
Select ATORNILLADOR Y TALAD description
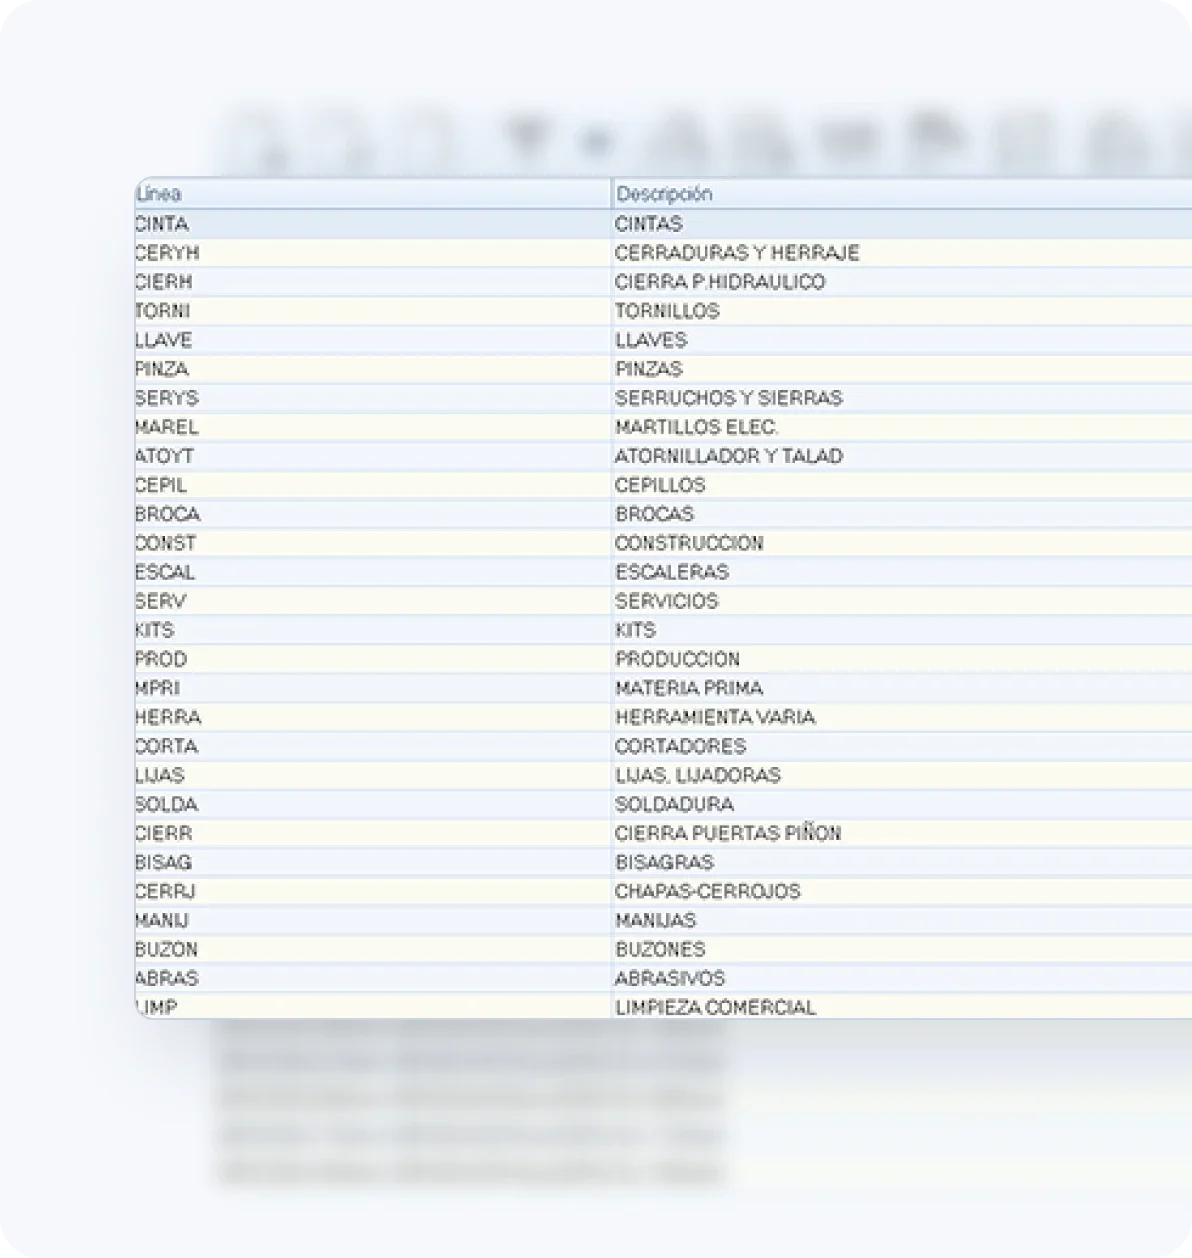[x=728, y=456]
